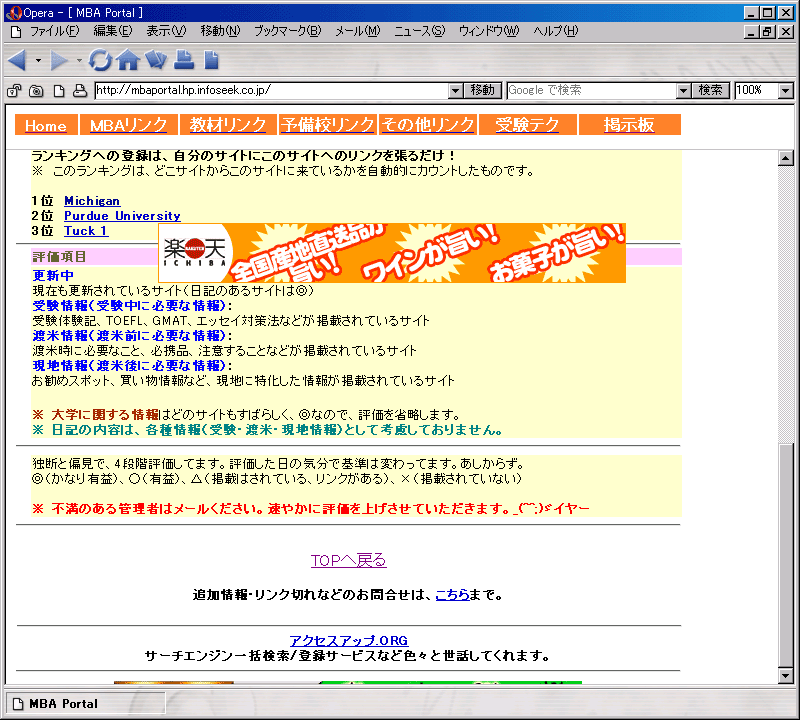Select the 掲示板 navigation tab

point(629,125)
